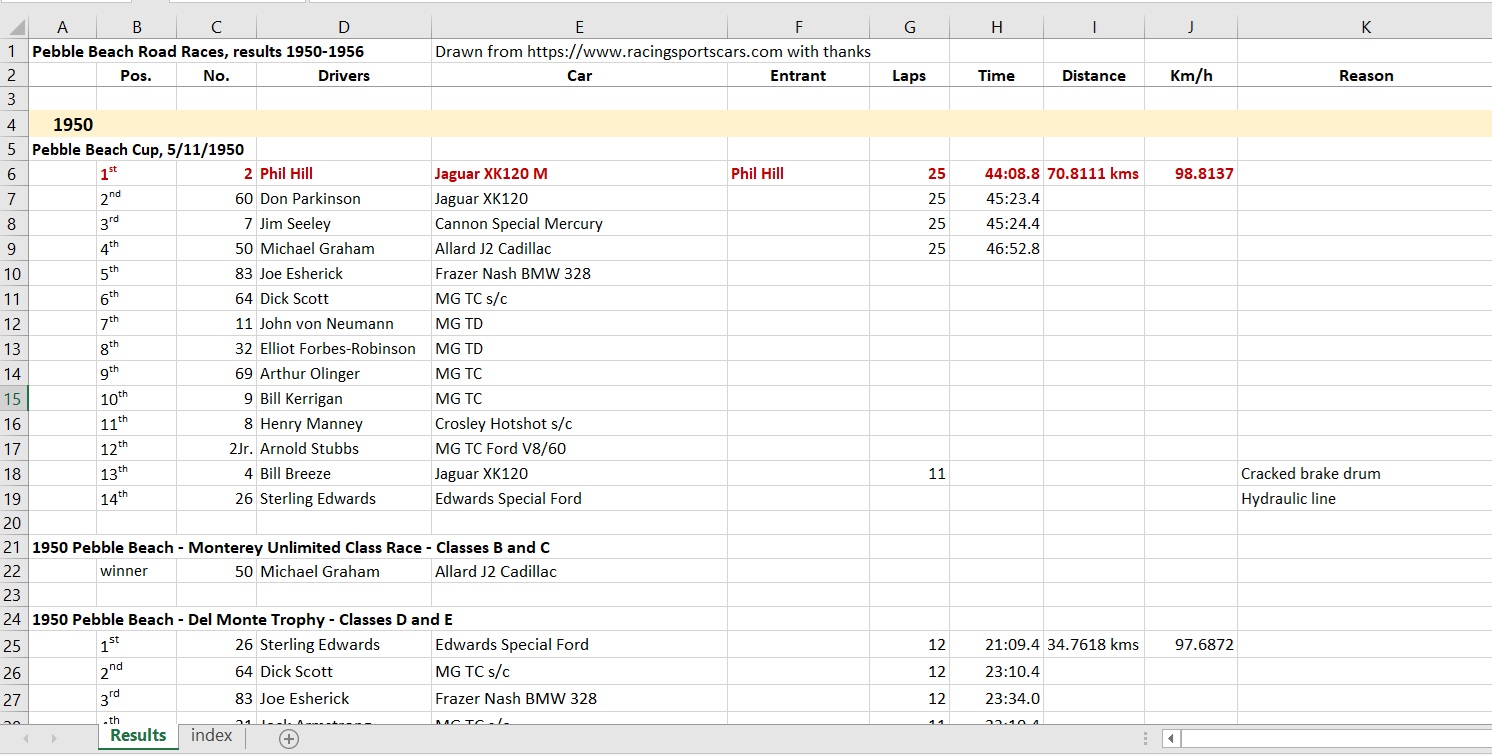Click 'Henry Manney' driver cell
1492x755 pixels.
click(x=344, y=423)
